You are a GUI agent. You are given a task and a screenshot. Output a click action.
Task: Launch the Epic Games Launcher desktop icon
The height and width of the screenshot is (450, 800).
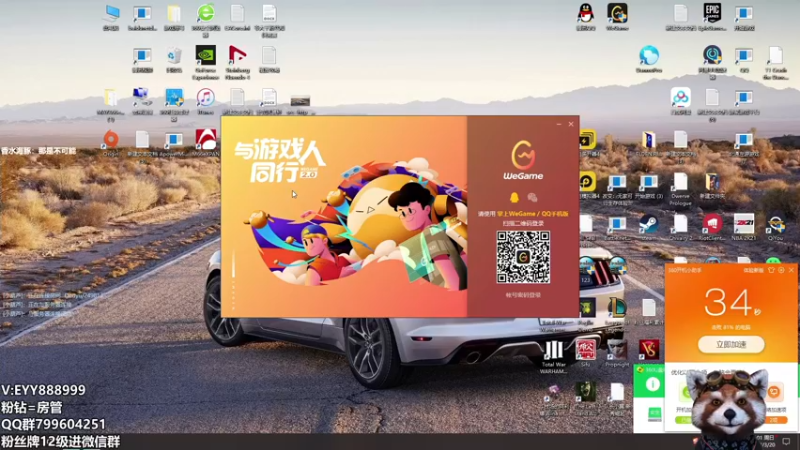712,17
